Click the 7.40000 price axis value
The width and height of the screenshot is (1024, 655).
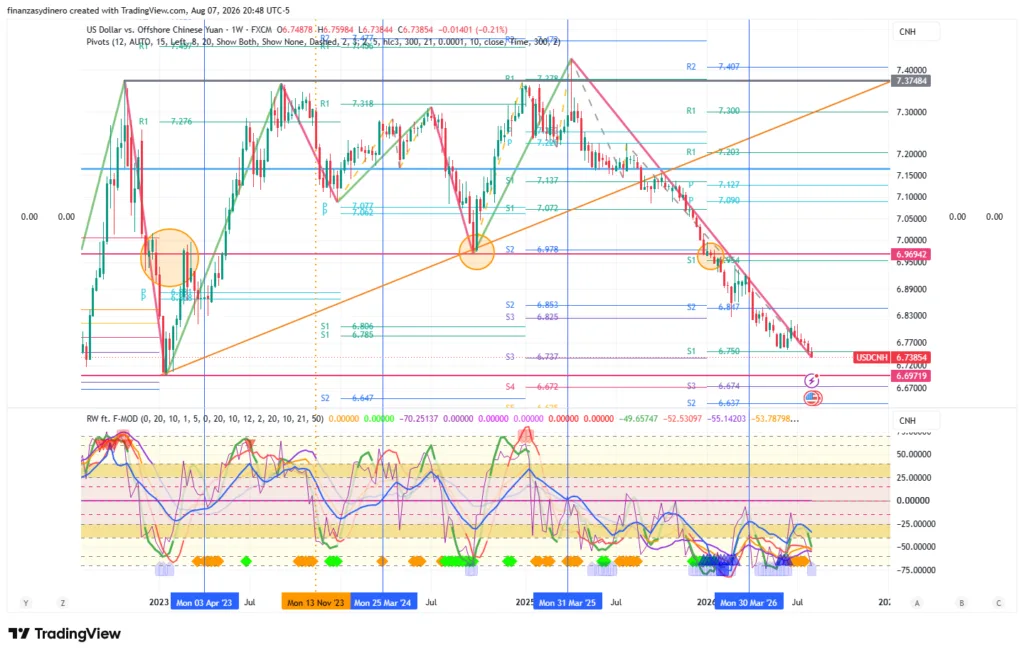pyautogui.click(x=912, y=70)
